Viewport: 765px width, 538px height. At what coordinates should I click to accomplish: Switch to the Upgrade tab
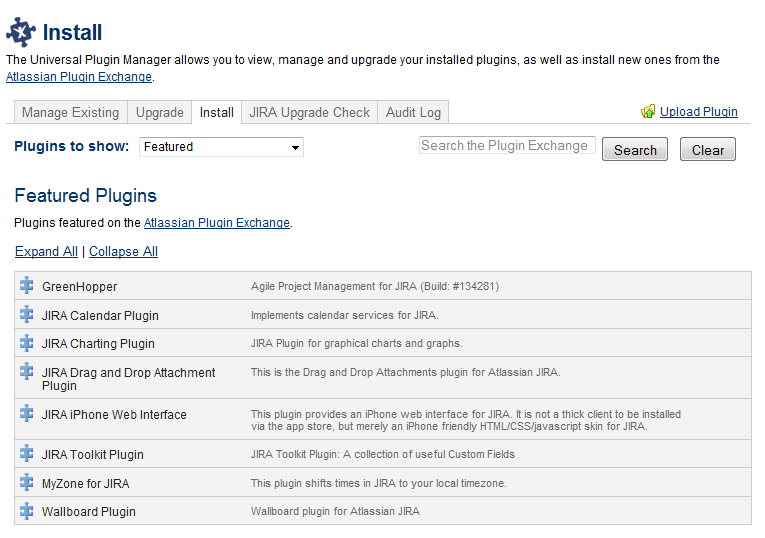coord(160,112)
